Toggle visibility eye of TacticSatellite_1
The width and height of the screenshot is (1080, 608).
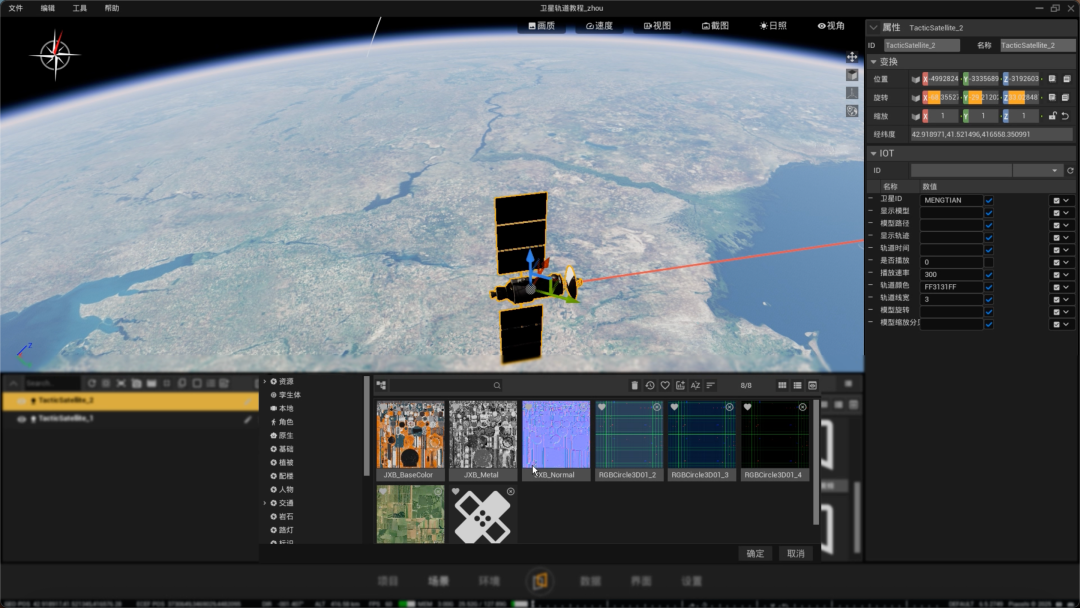click(x=21, y=419)
